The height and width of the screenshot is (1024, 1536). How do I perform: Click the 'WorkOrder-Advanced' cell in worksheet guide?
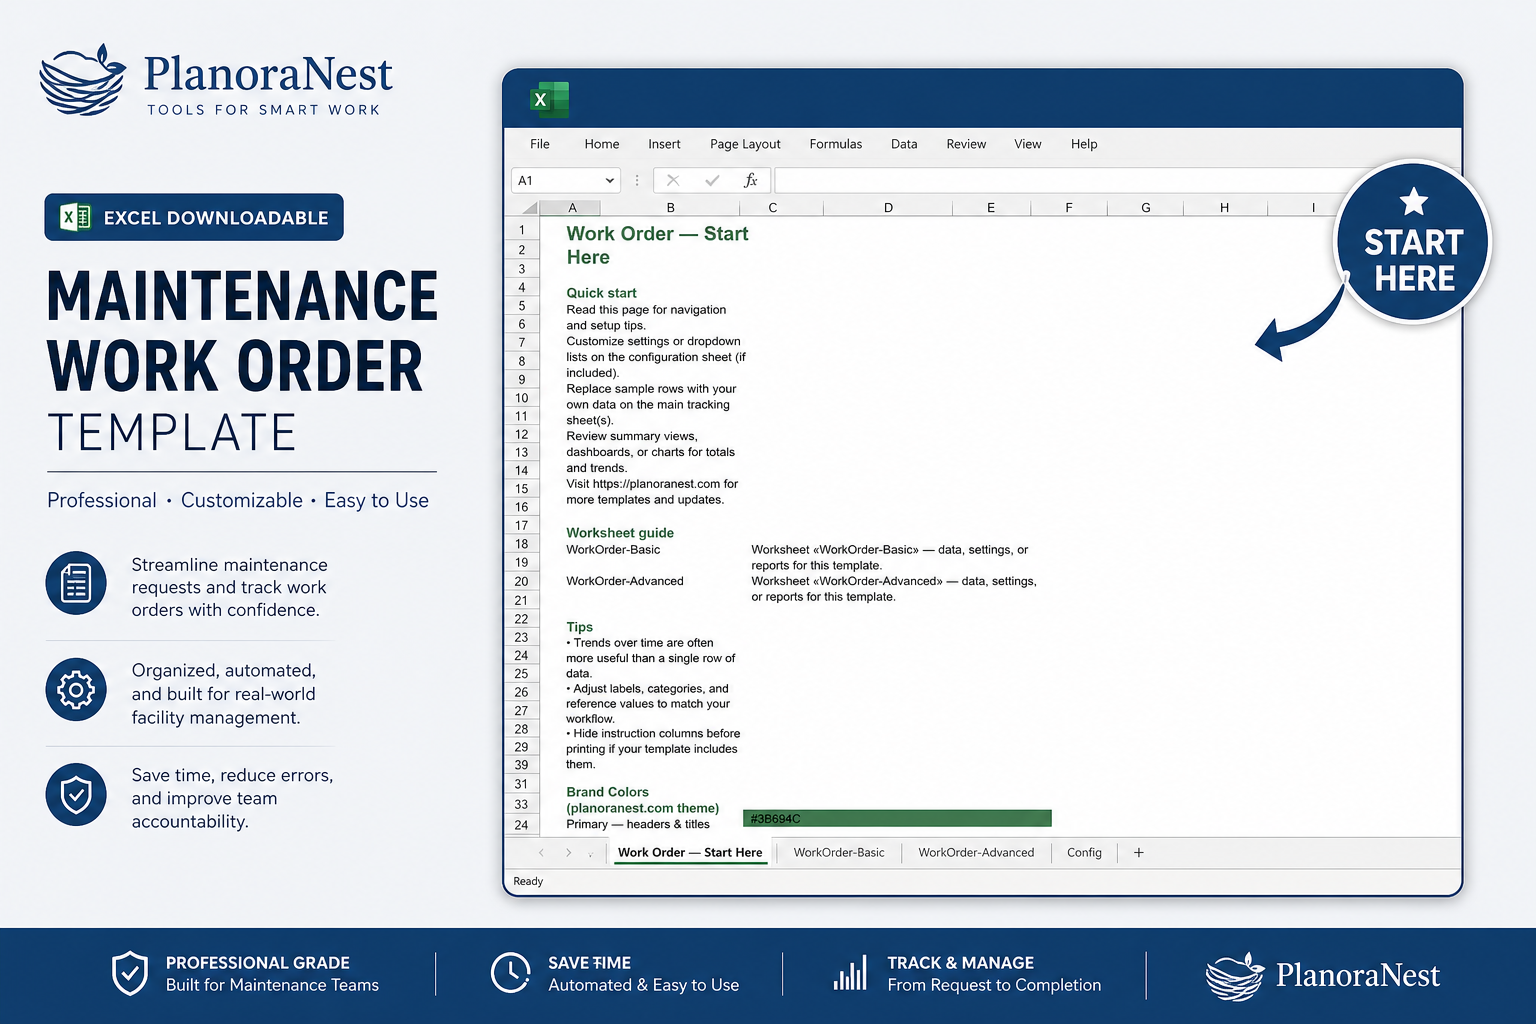(625, 581)
